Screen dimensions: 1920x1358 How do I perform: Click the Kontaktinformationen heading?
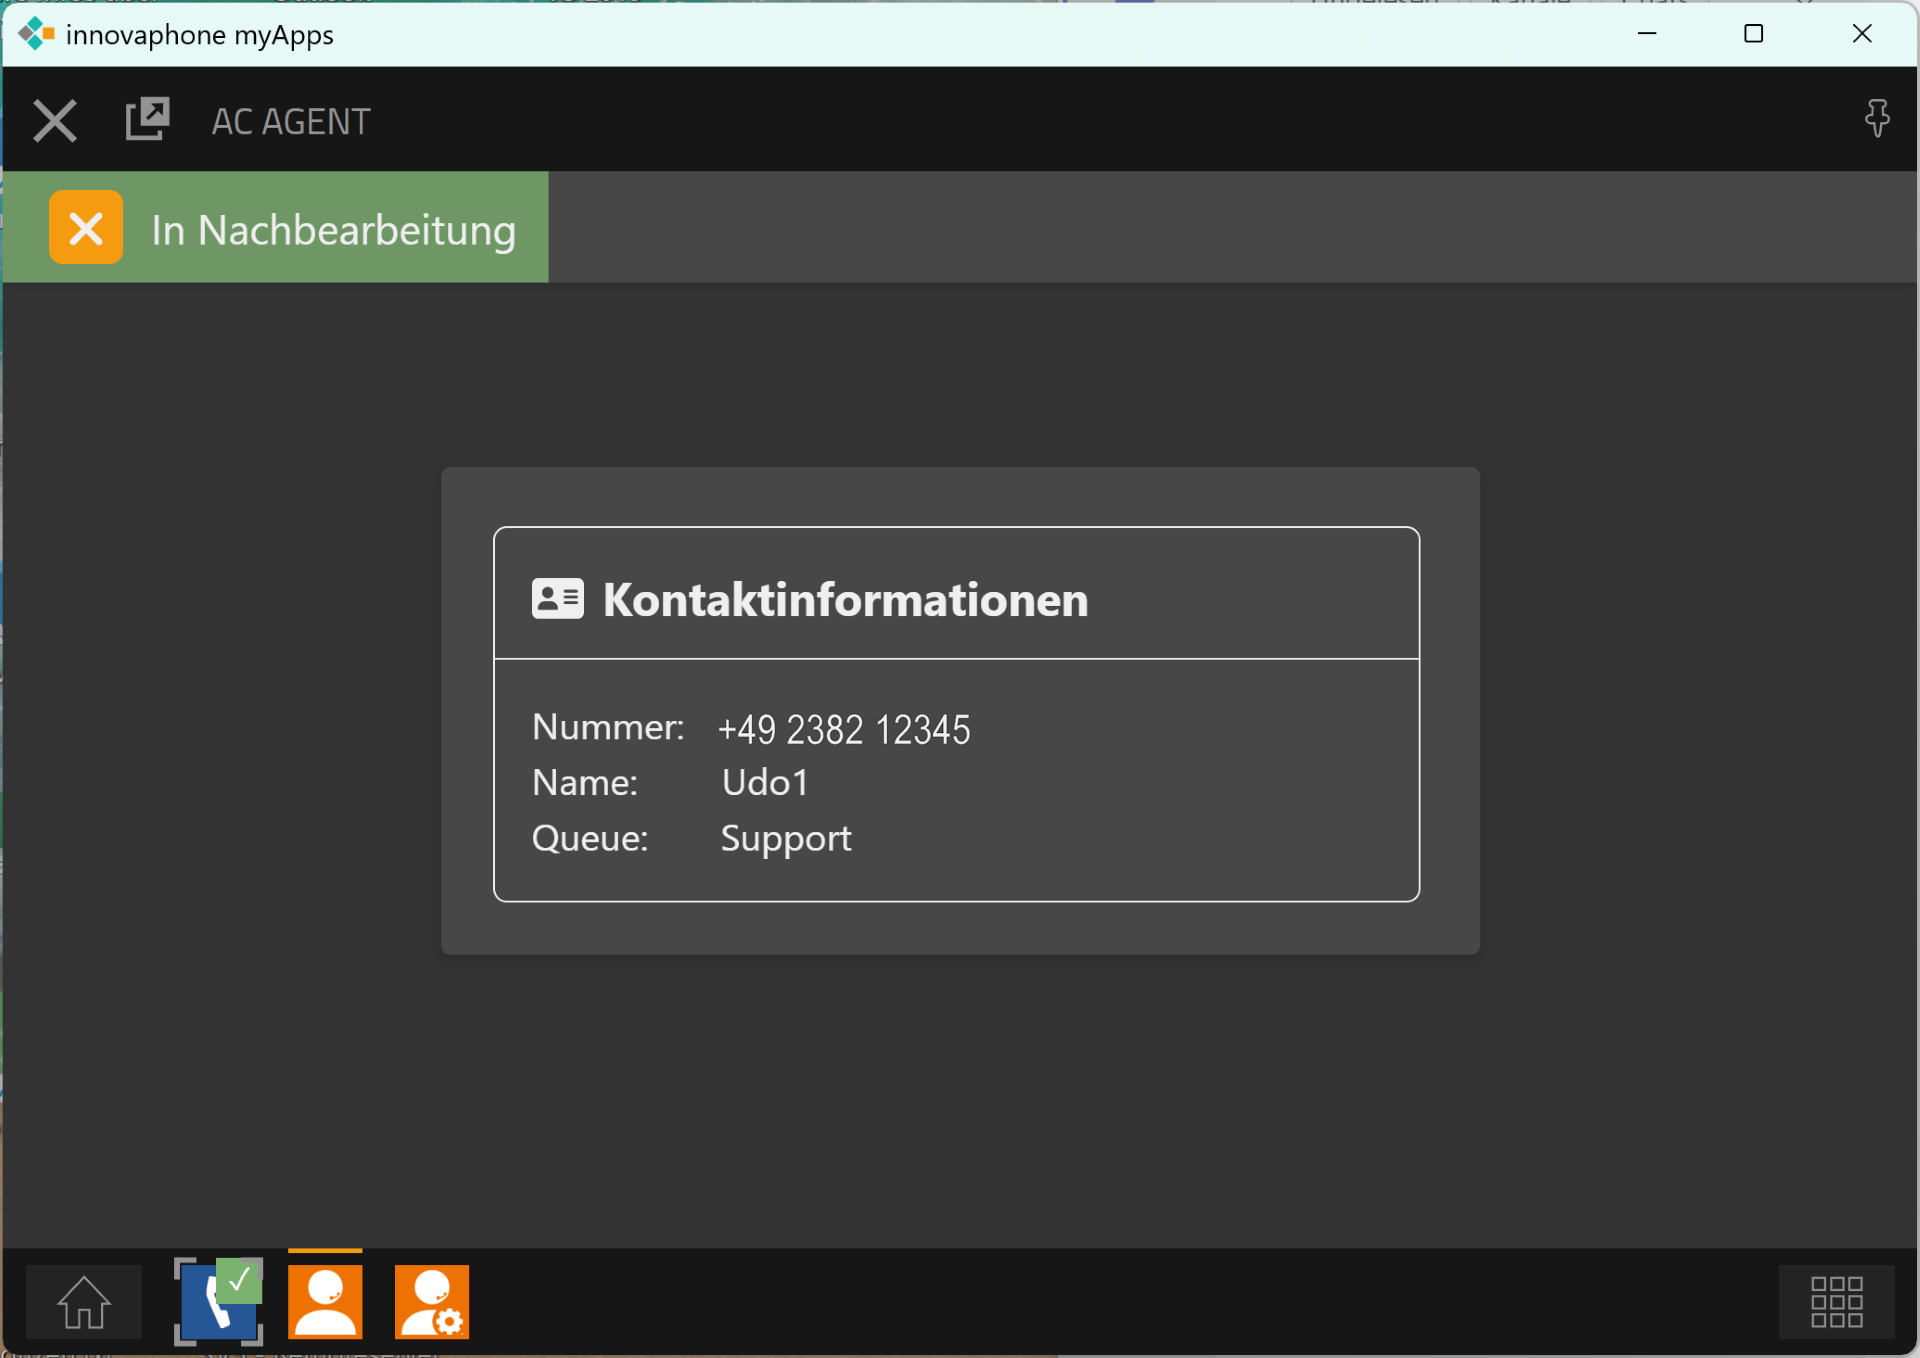tap(845, 600)
